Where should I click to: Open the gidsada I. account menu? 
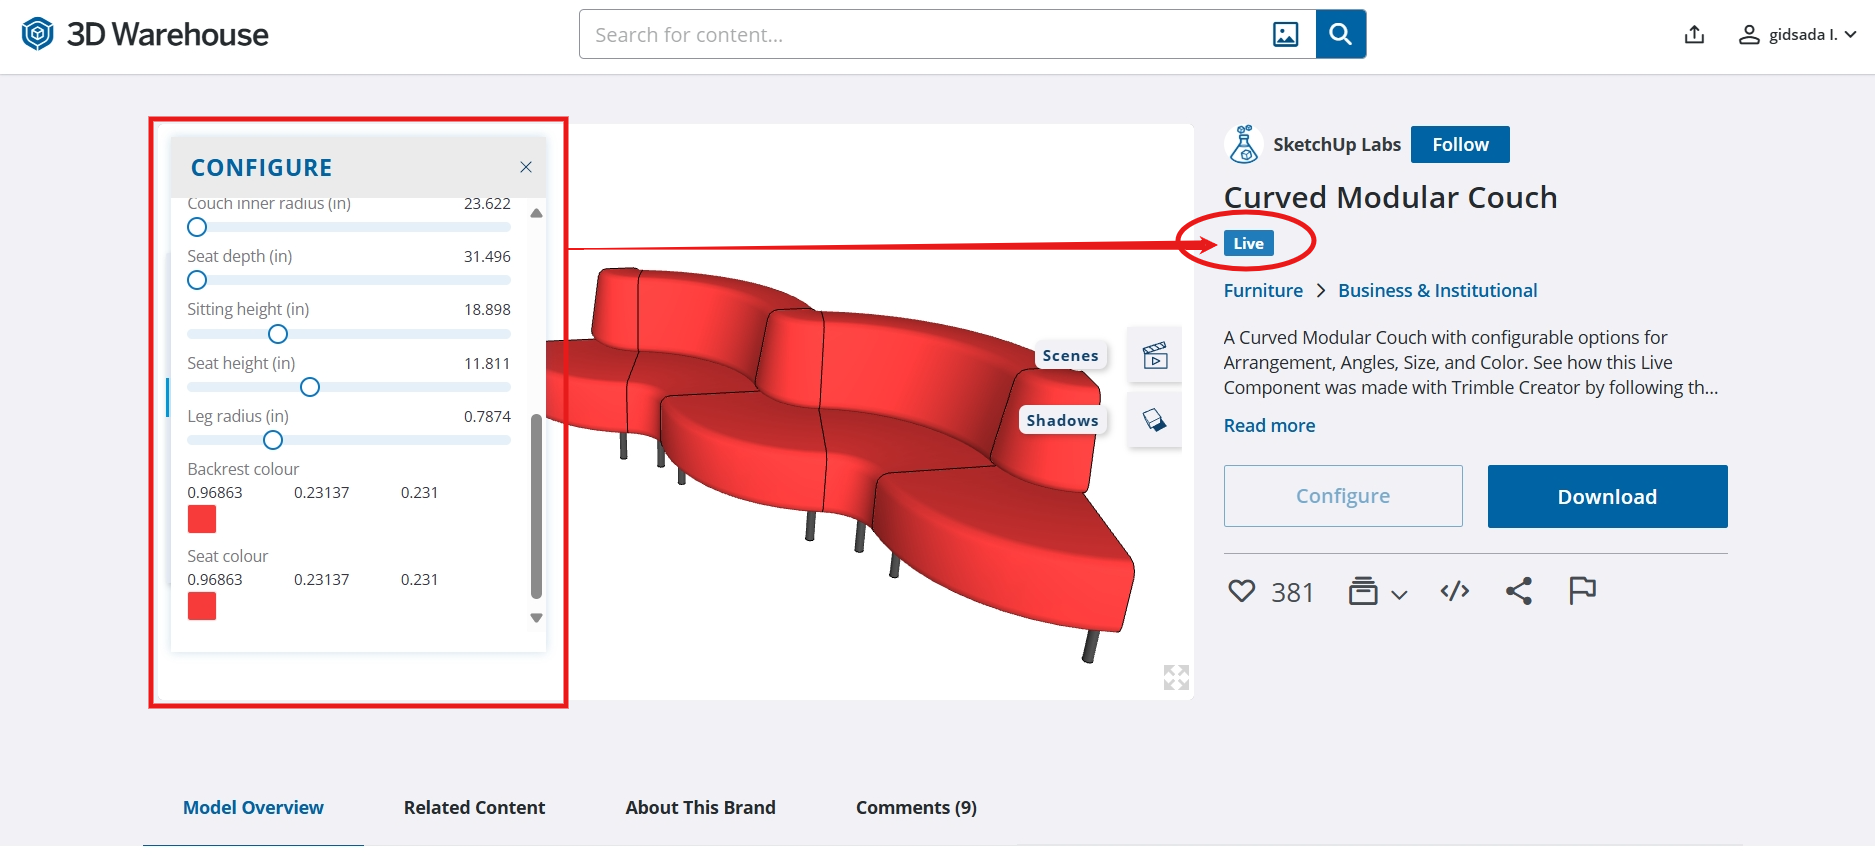[x=1797, y=35]
